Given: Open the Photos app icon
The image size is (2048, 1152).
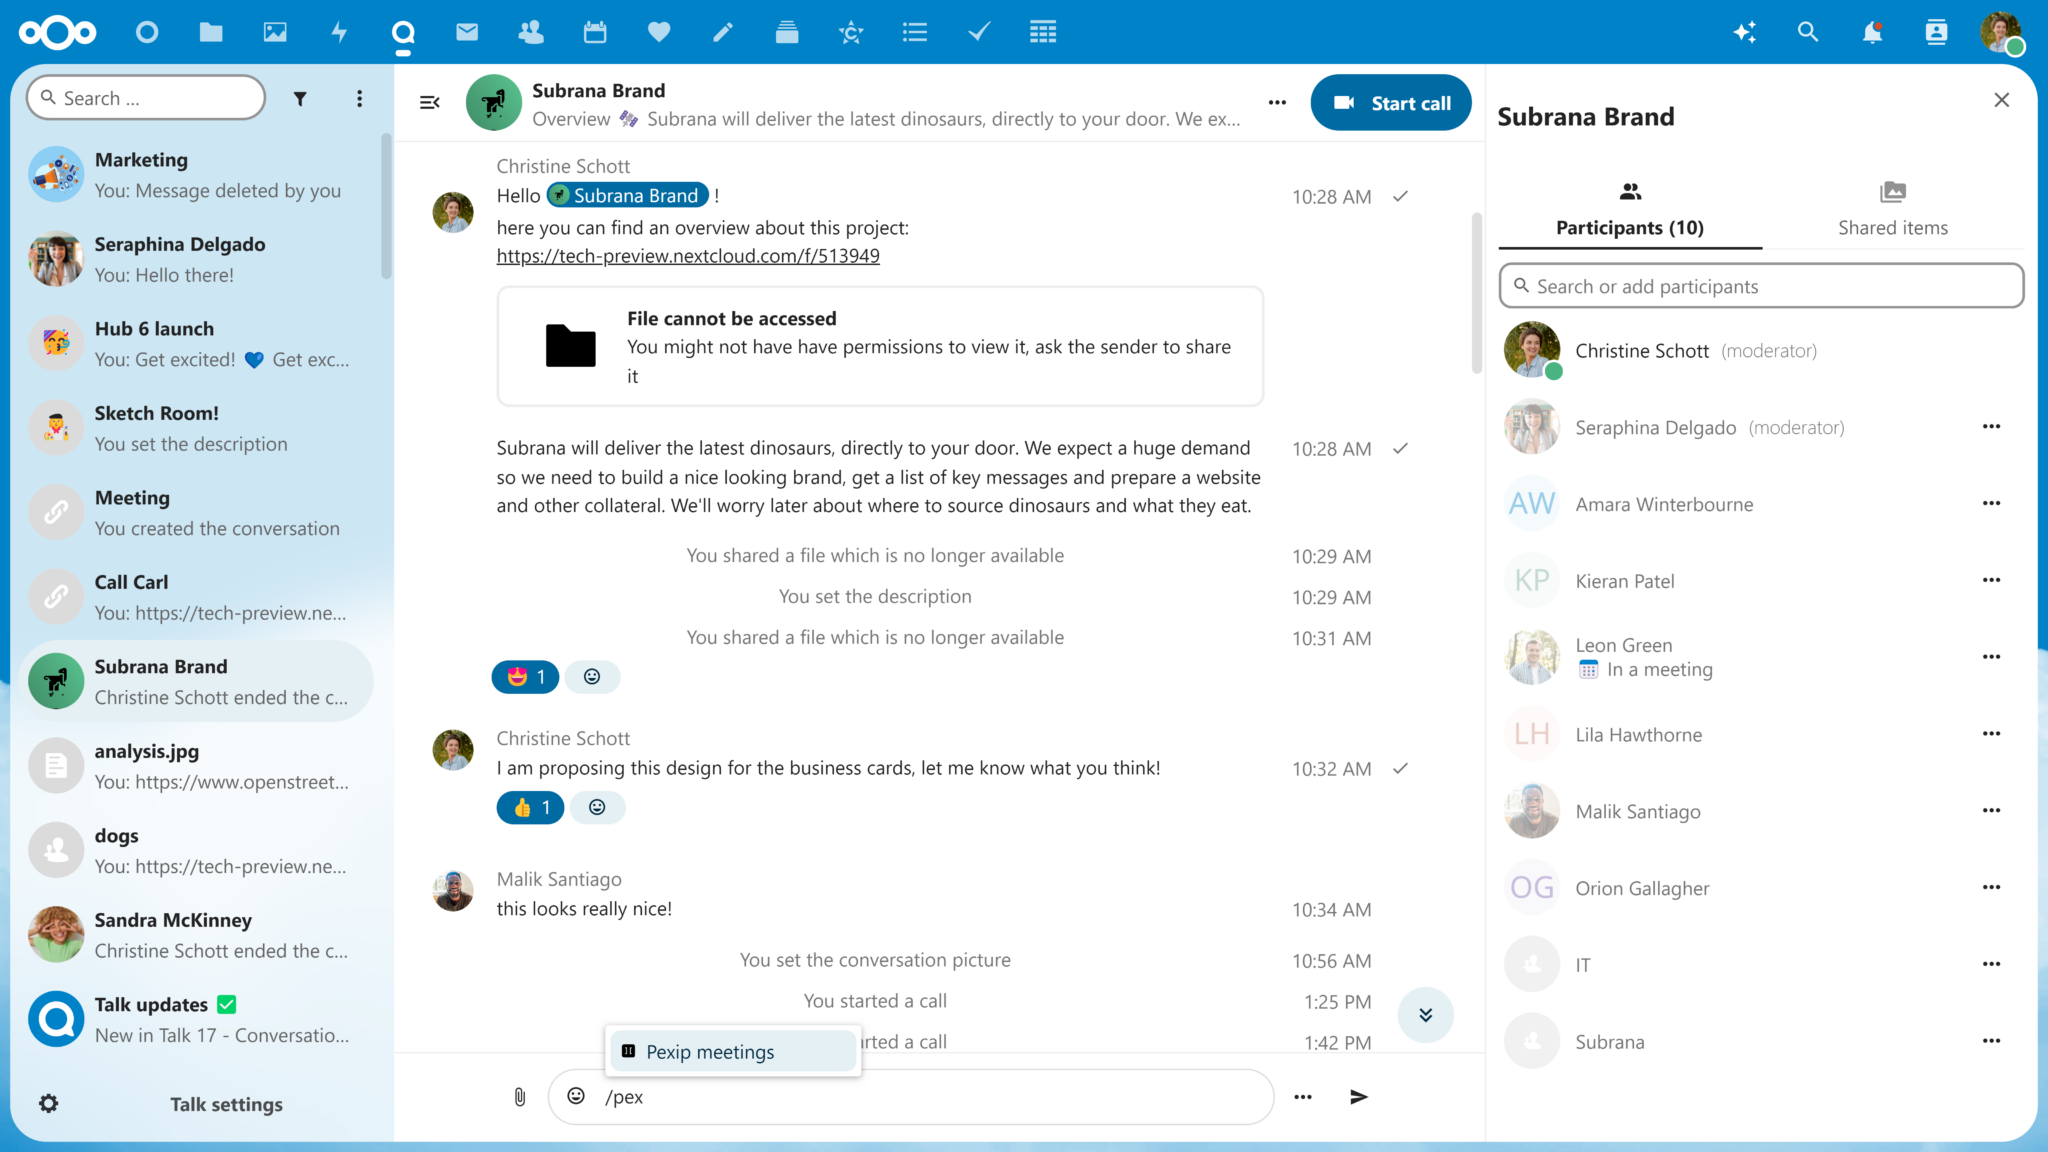Looking at the screenshot, I should pos(275,31).
